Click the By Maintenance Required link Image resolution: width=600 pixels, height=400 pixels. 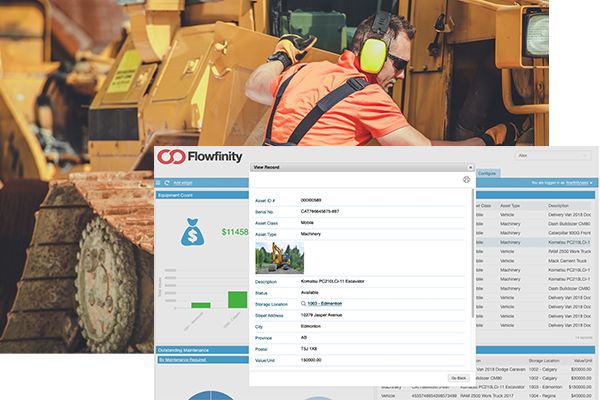(x=183, y=360)
